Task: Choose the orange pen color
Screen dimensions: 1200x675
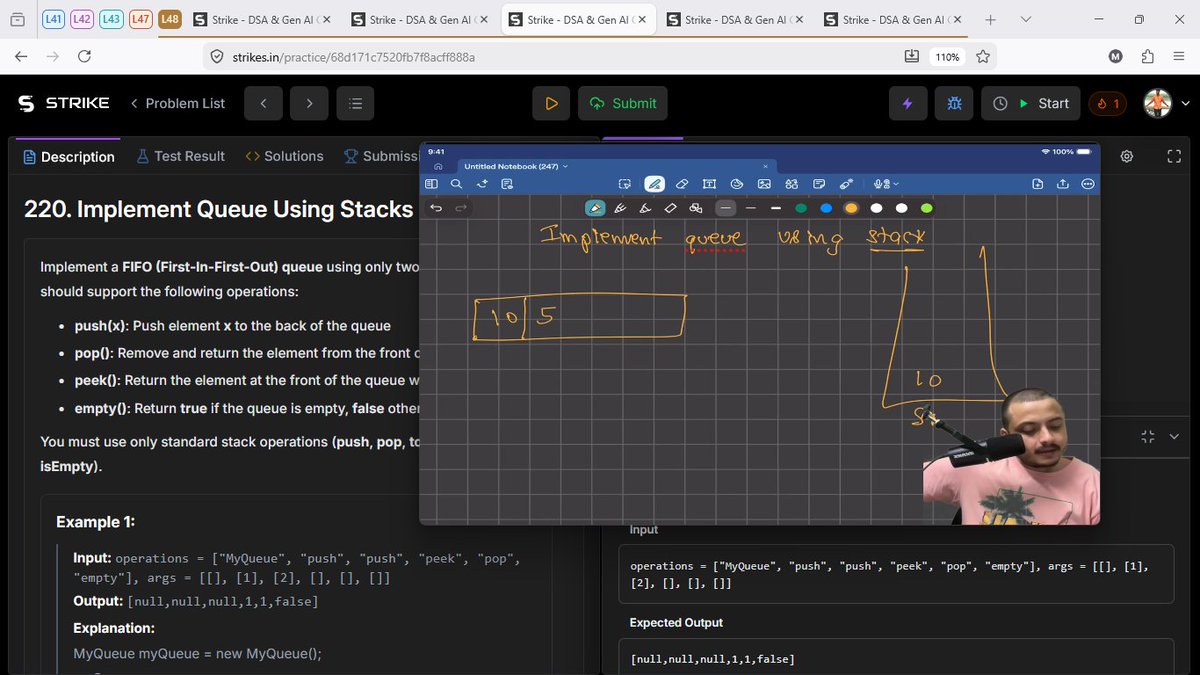Action: coord(851,208)
